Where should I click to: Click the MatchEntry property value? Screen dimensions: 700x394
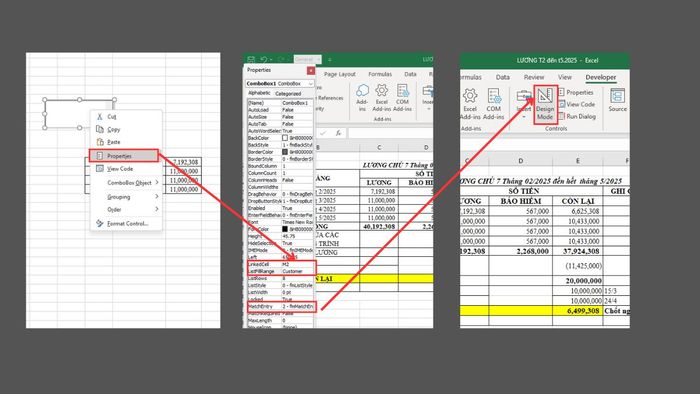[x=297, y=307]
